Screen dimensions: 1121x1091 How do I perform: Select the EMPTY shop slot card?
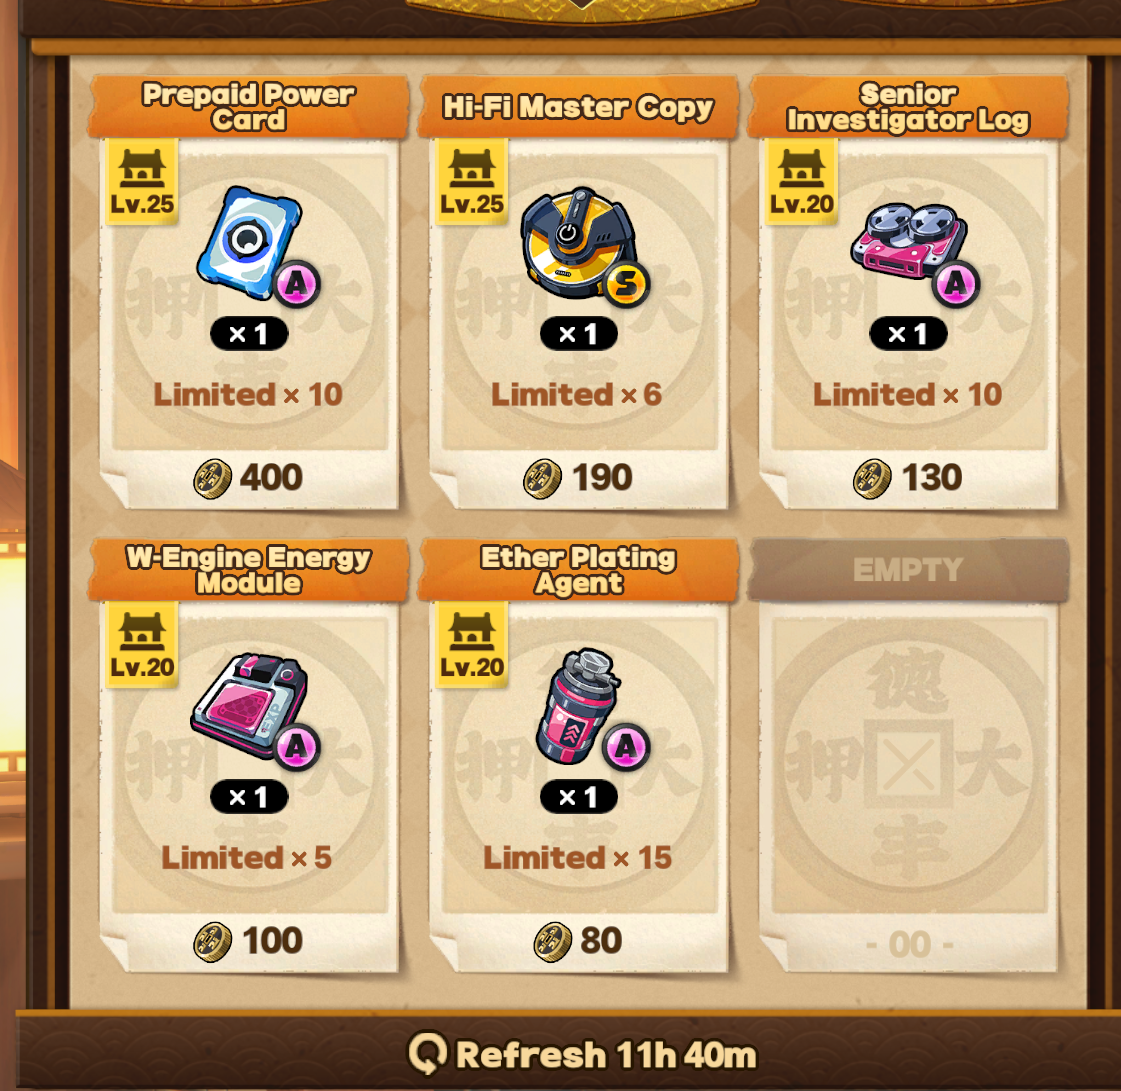(x=908, y=756)
